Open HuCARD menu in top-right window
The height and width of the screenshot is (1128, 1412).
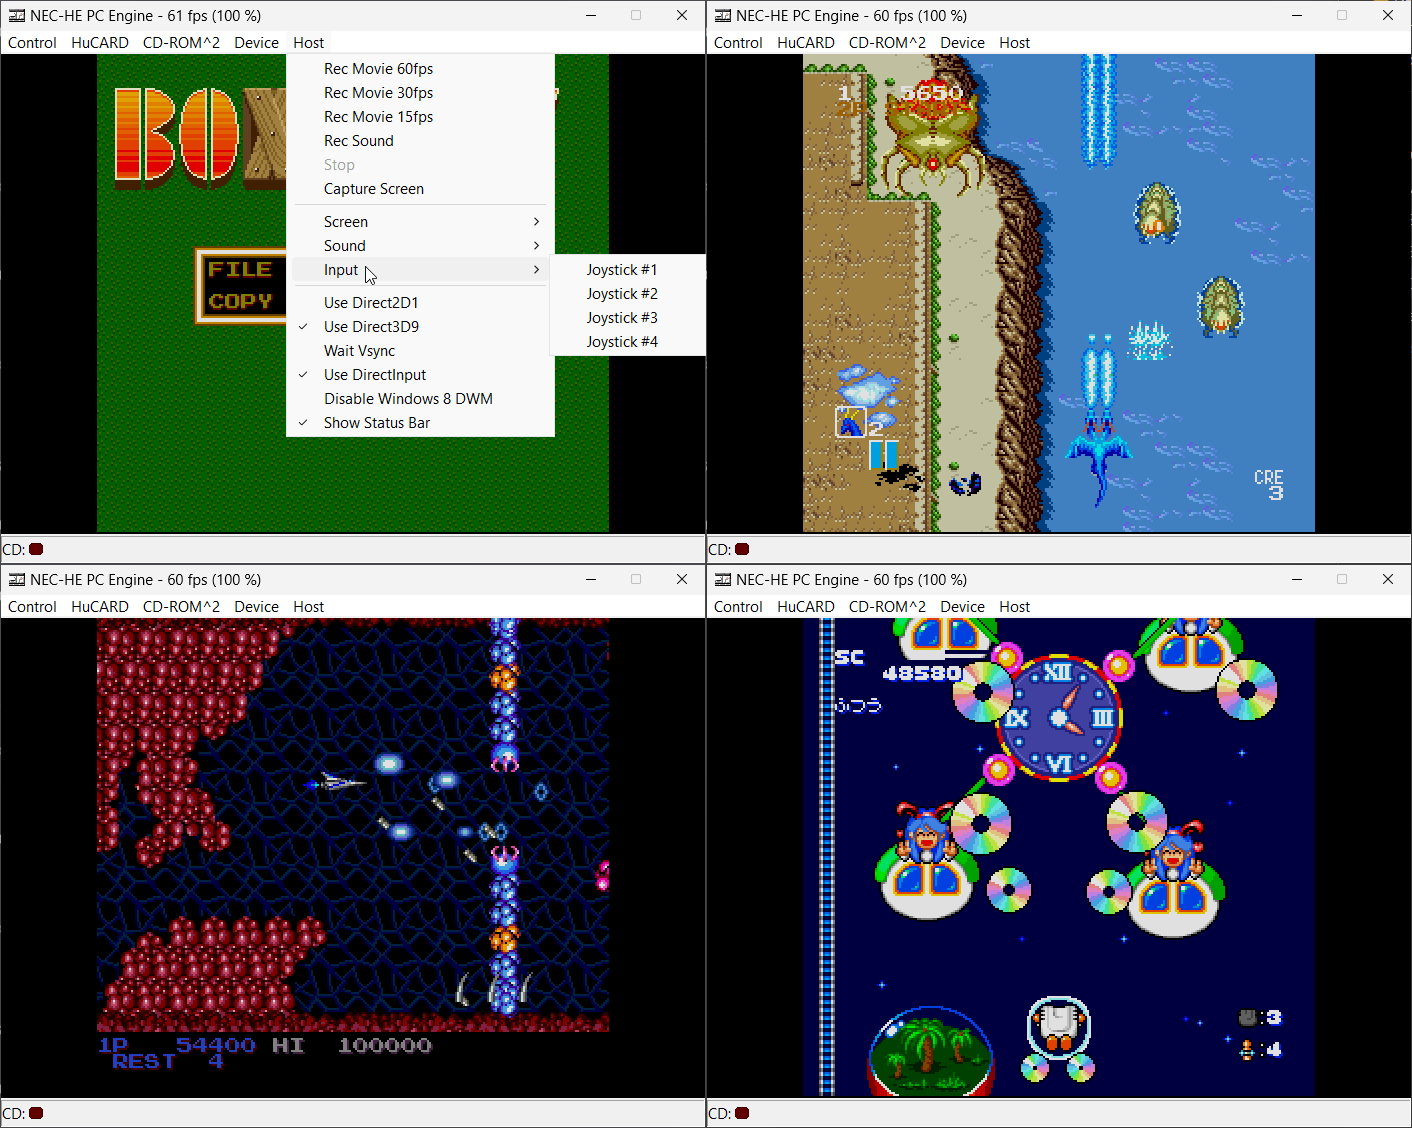tap(805, 43)
